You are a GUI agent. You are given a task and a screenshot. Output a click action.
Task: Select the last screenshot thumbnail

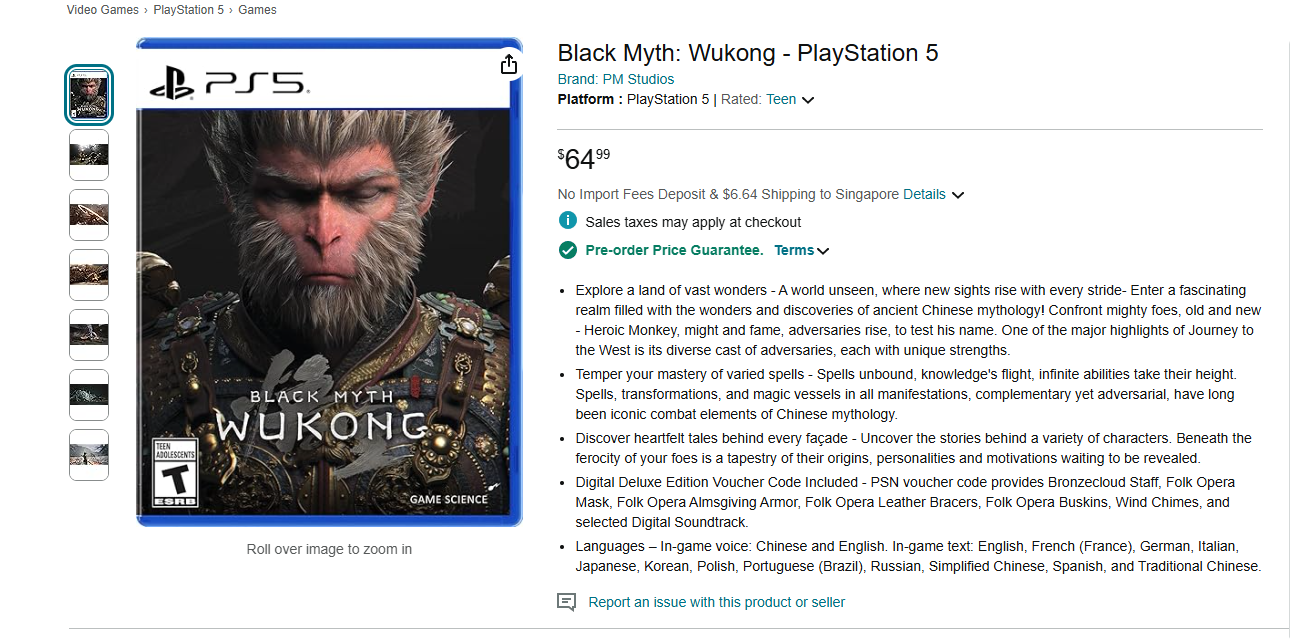click(x=89, y=455)
